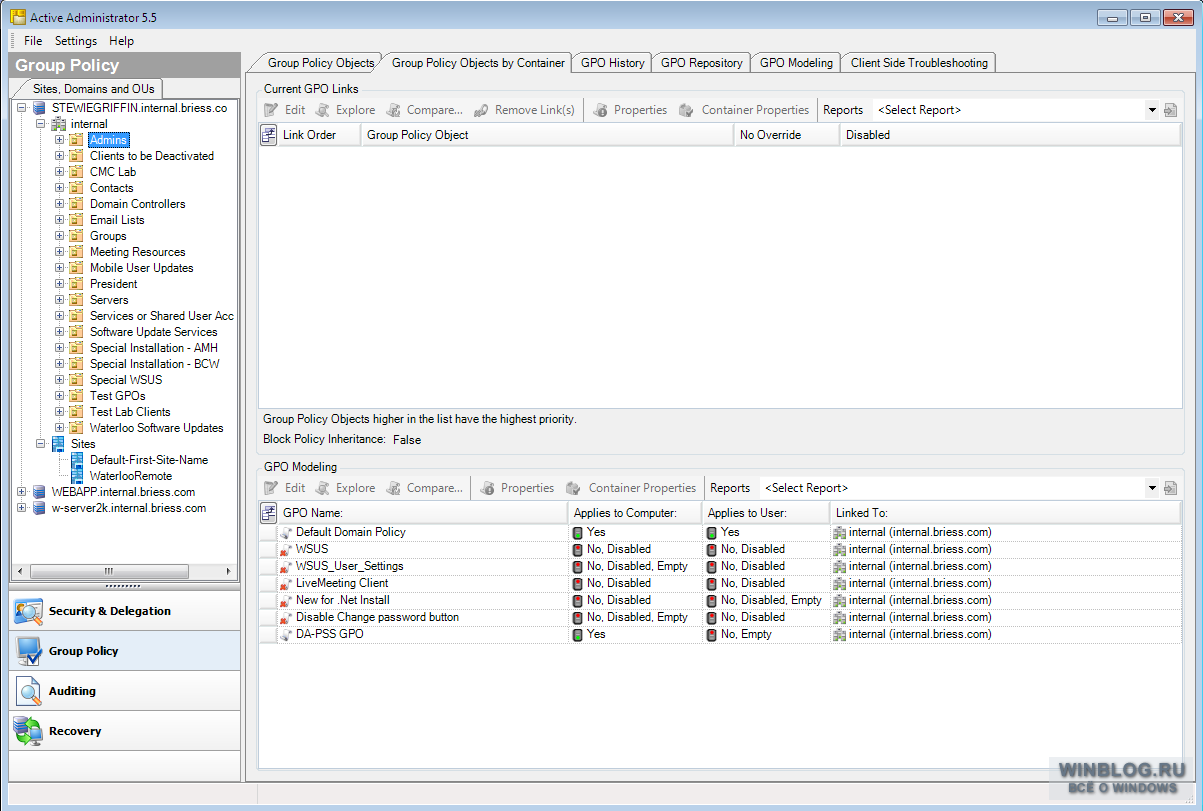Select the WSUS_User_Settings GPO row
This screenshot has height=811, width=1203.
click(x=720, y=566)
